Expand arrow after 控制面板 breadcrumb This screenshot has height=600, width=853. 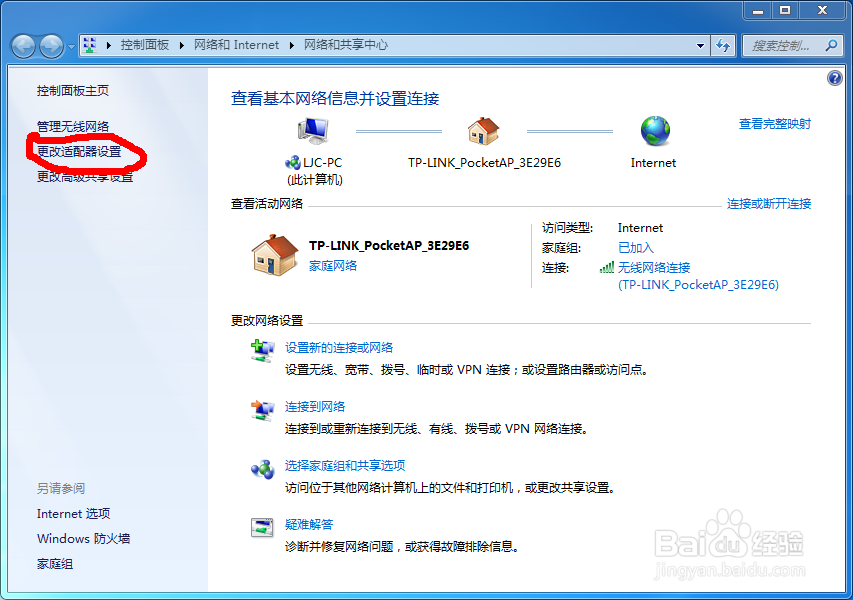[182, 45]
